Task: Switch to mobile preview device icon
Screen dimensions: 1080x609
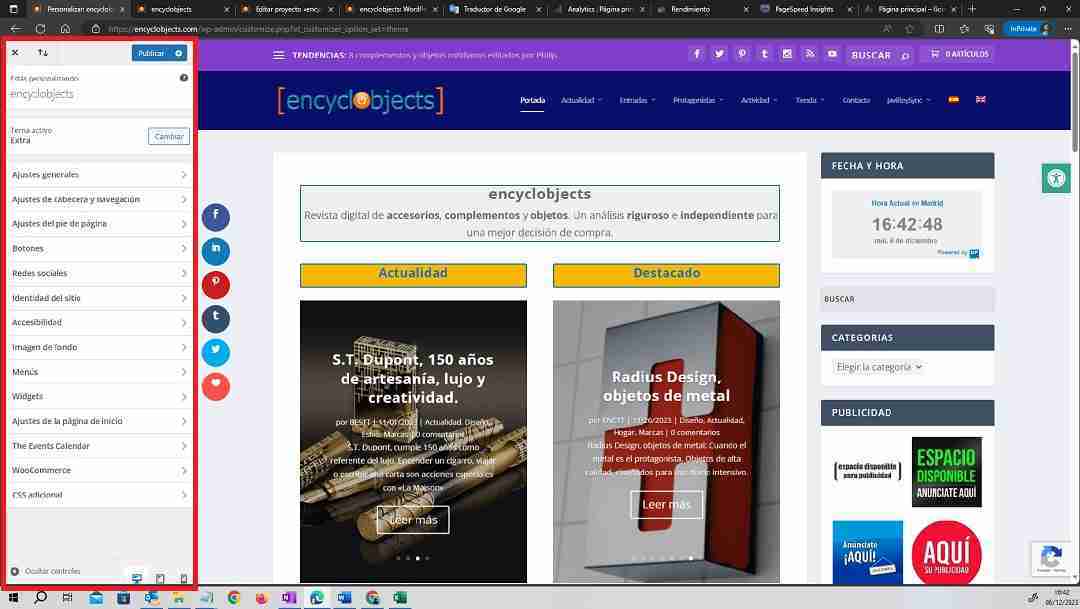Action: tap(183, 579)
